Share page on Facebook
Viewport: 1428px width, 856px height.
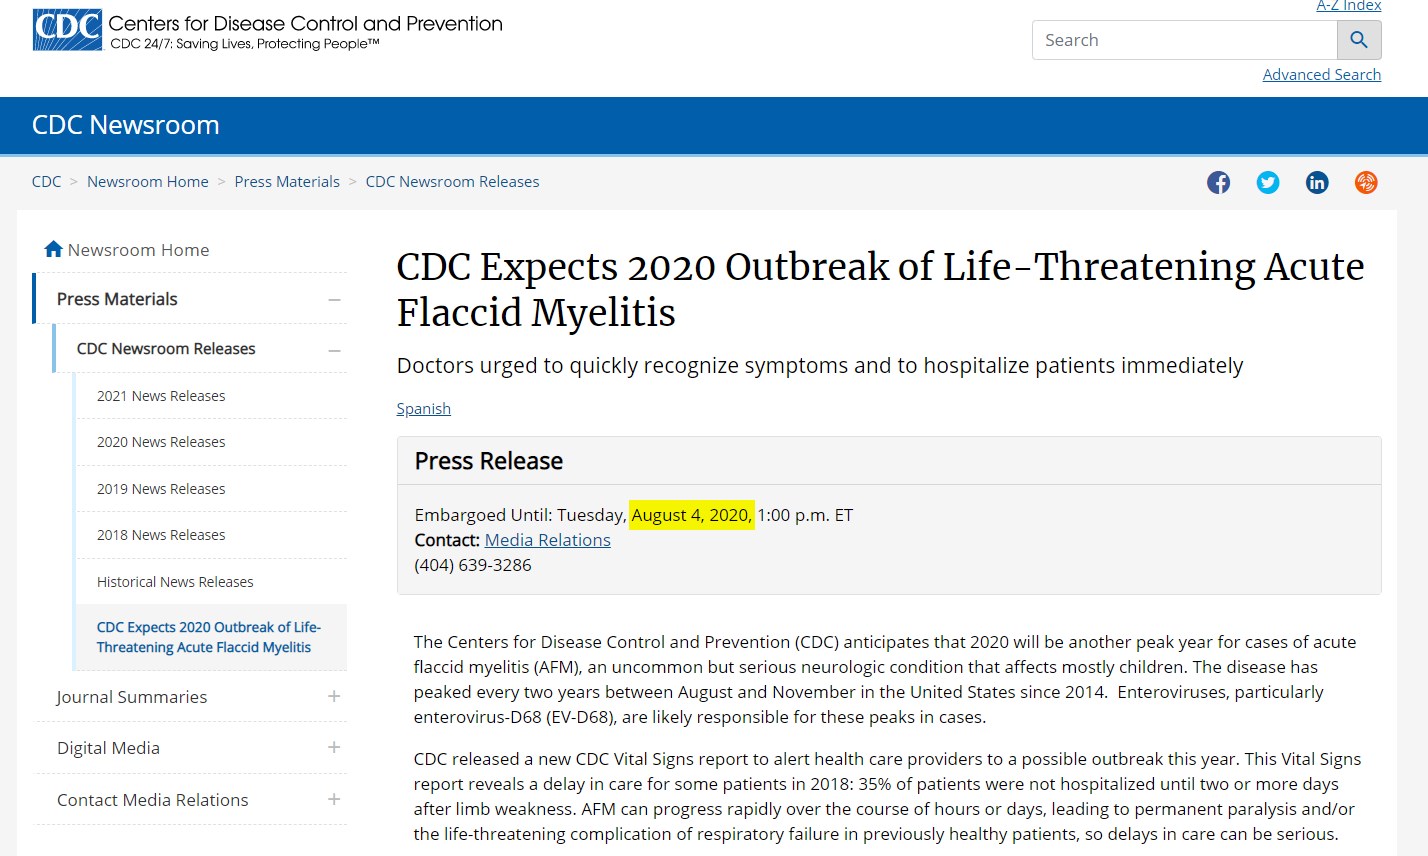[x=1218, y=182]
